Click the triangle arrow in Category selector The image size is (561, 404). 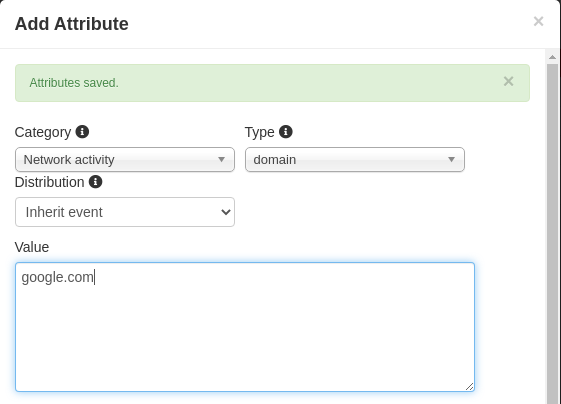coord(221,160)
